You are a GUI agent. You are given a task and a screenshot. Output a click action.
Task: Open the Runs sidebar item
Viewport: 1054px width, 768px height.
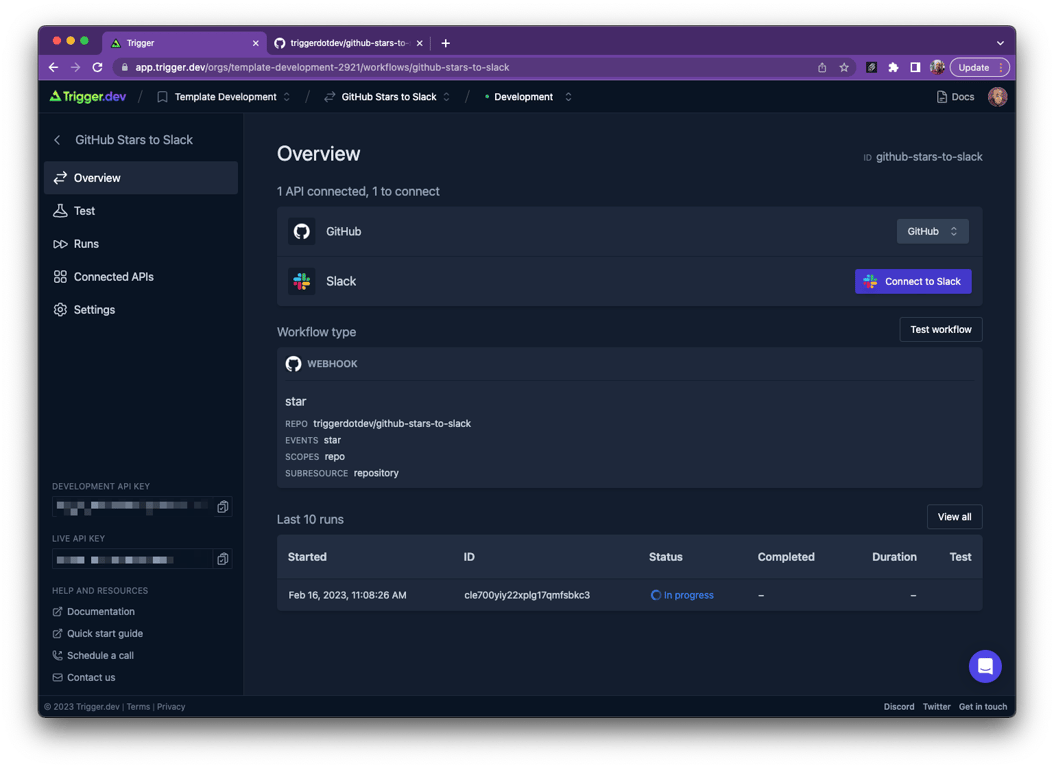click(140, 244)
